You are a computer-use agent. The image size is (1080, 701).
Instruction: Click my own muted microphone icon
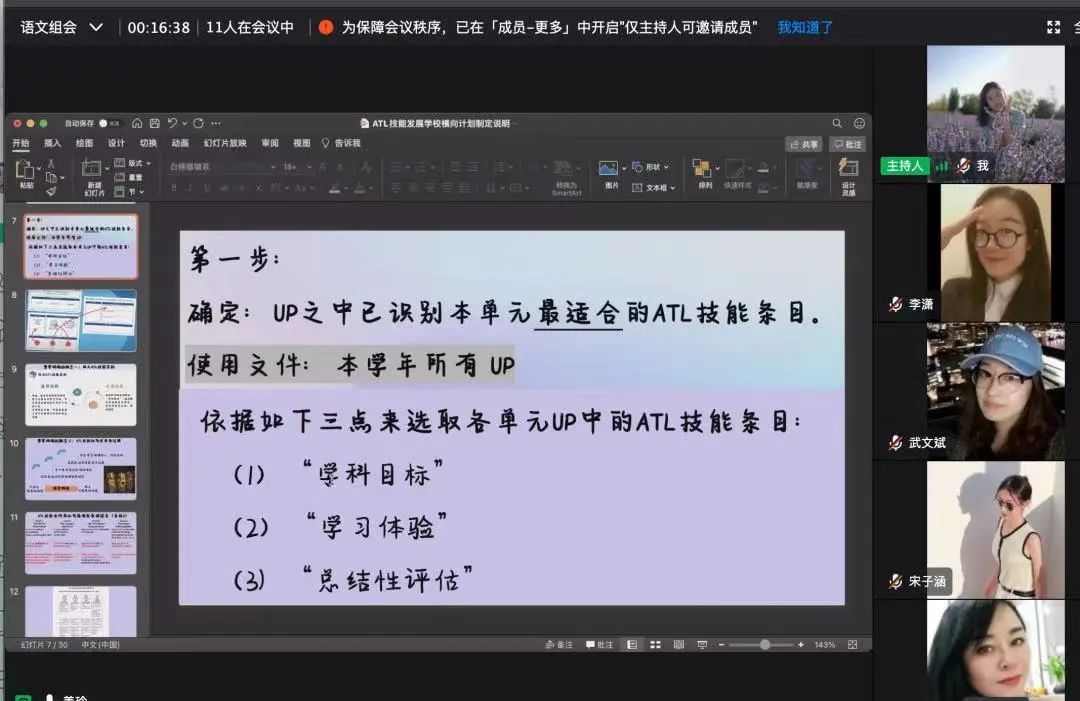tap(964, 165)
